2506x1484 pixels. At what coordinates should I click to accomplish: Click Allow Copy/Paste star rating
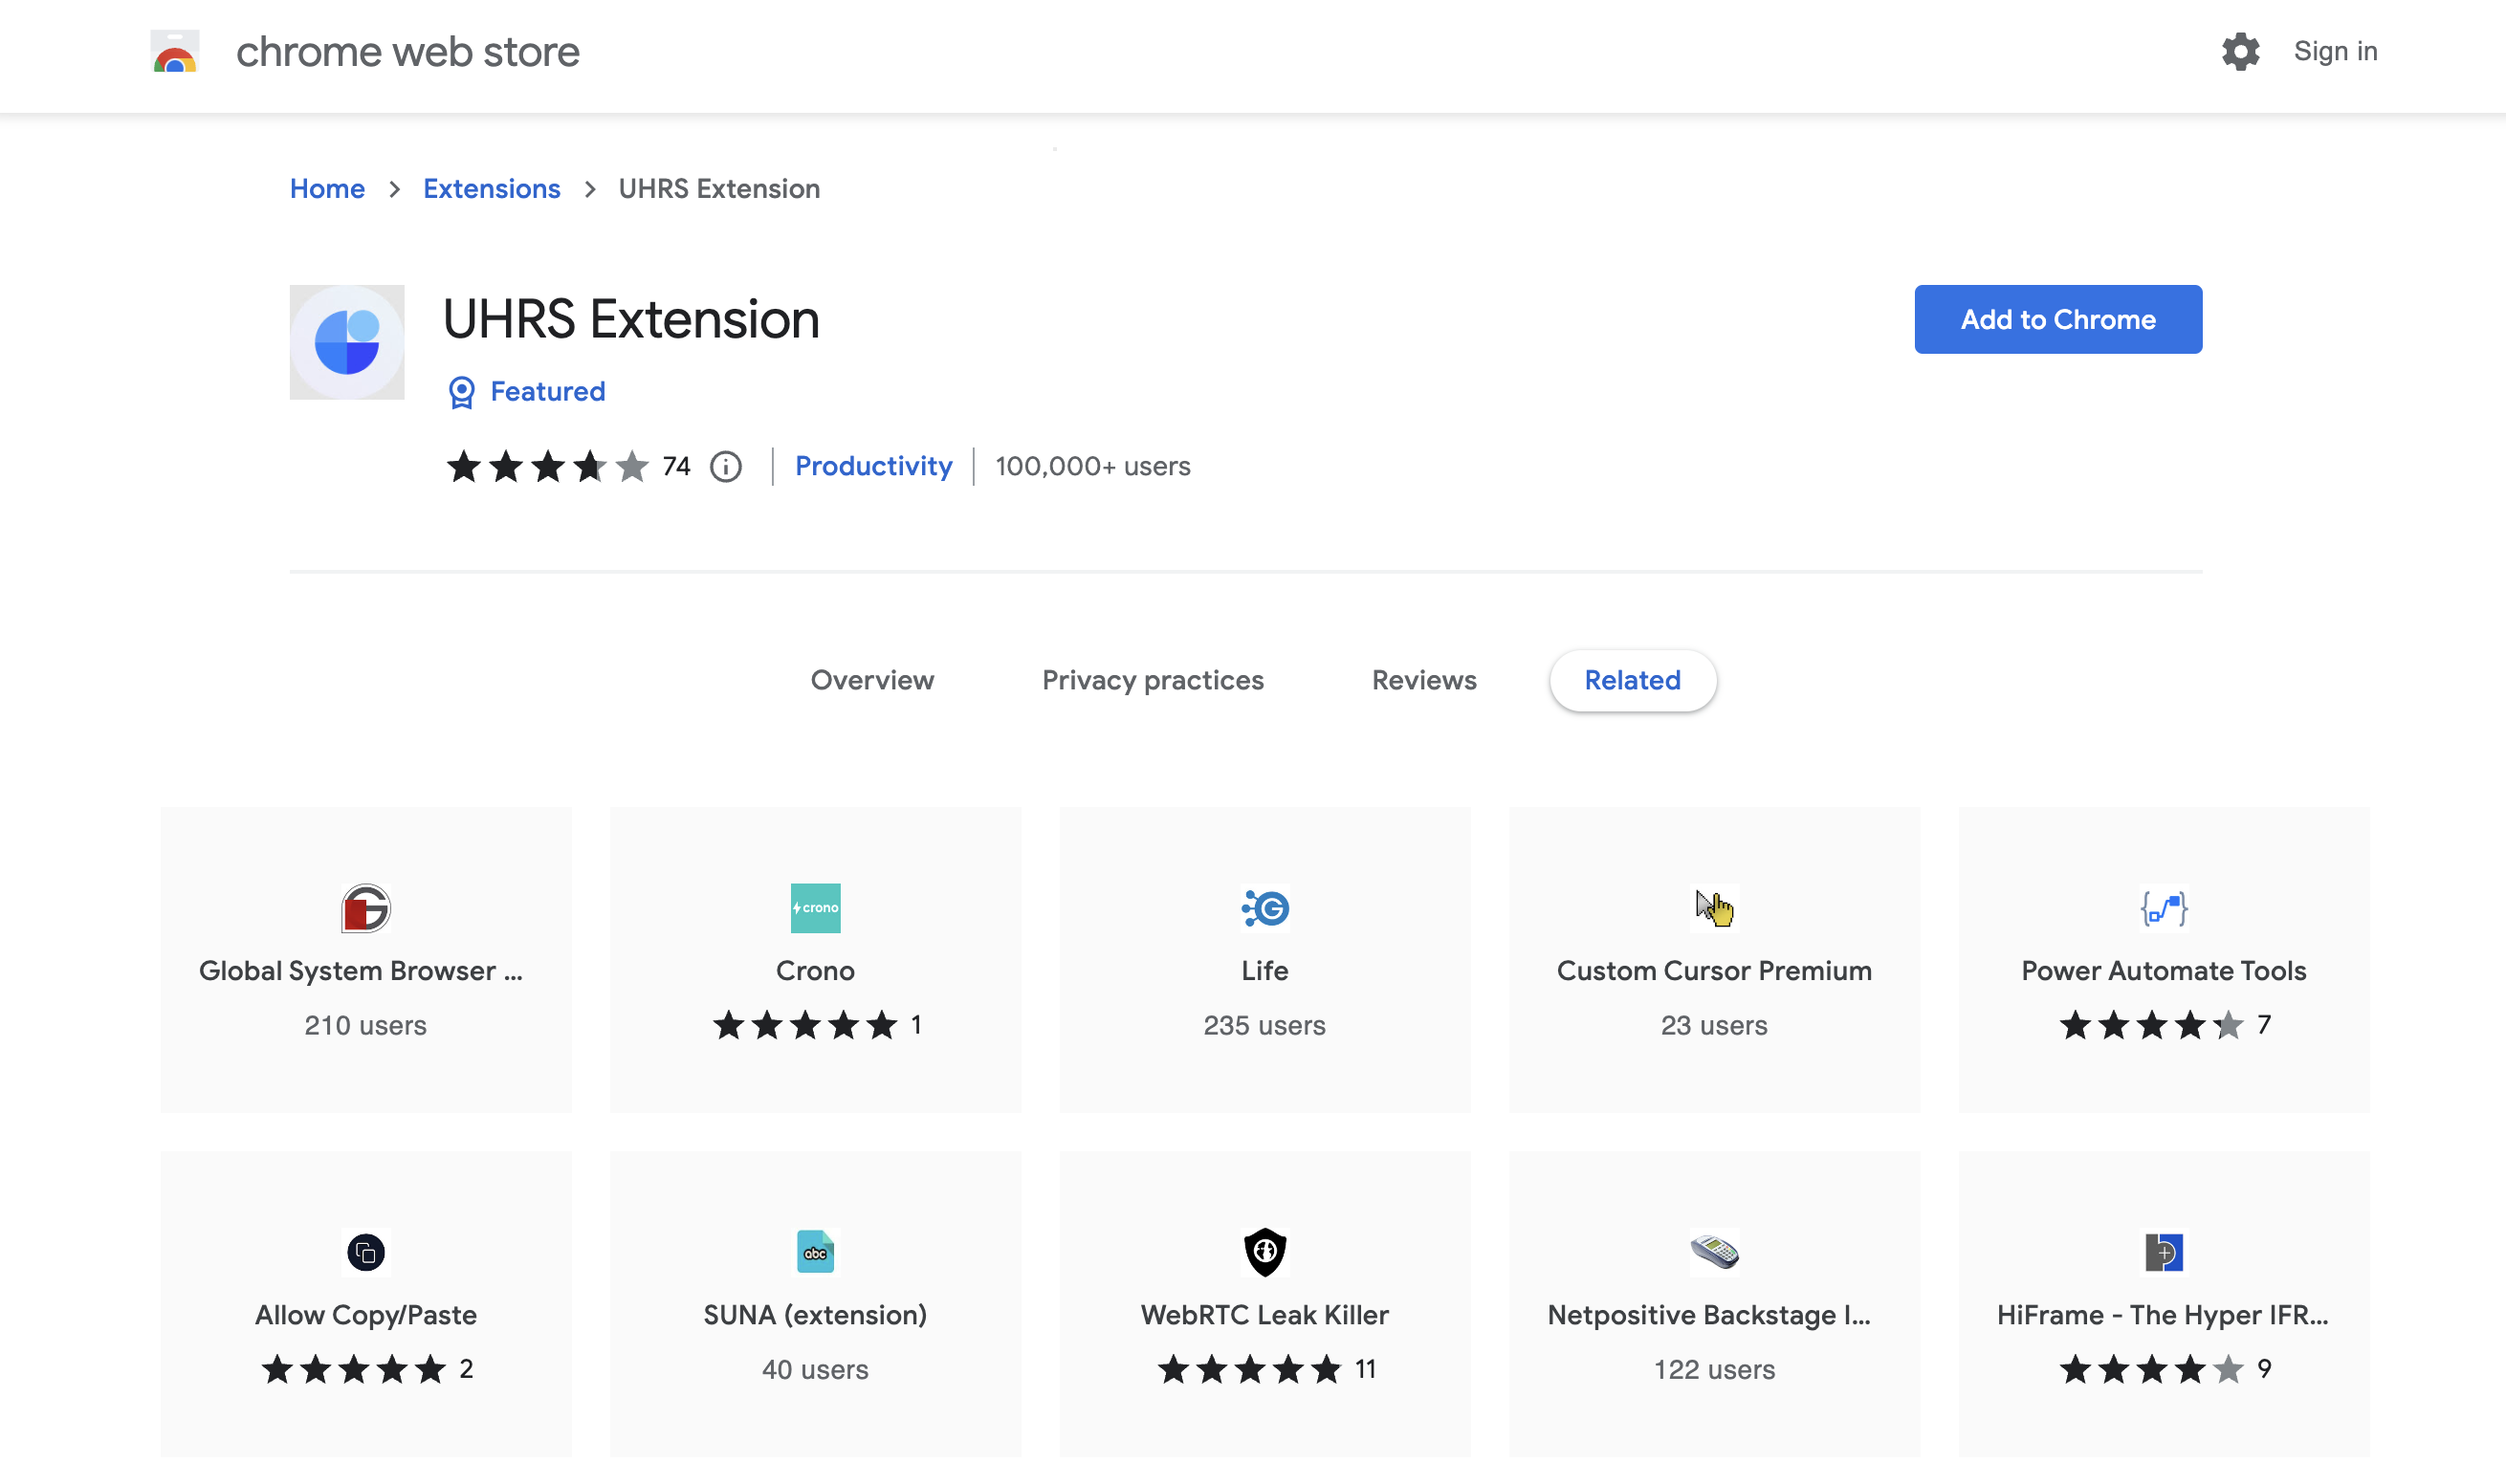[353, 1369]
